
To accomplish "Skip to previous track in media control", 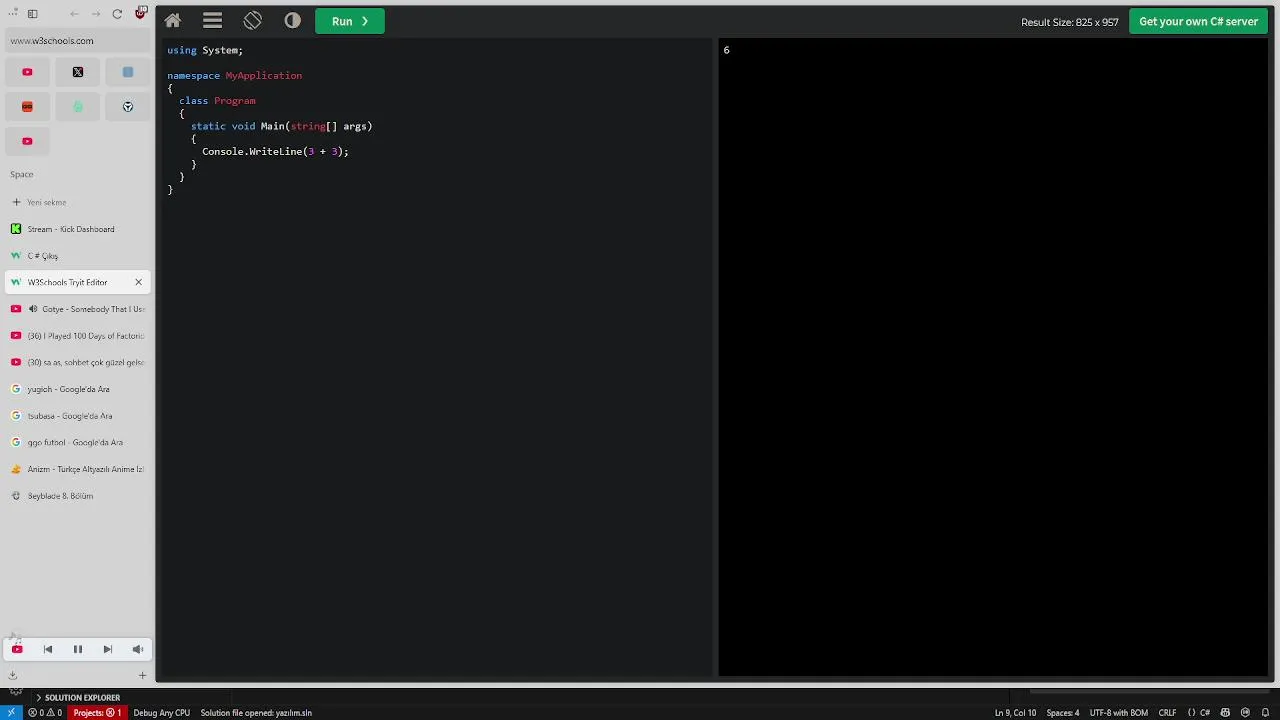I will point(47,649).
